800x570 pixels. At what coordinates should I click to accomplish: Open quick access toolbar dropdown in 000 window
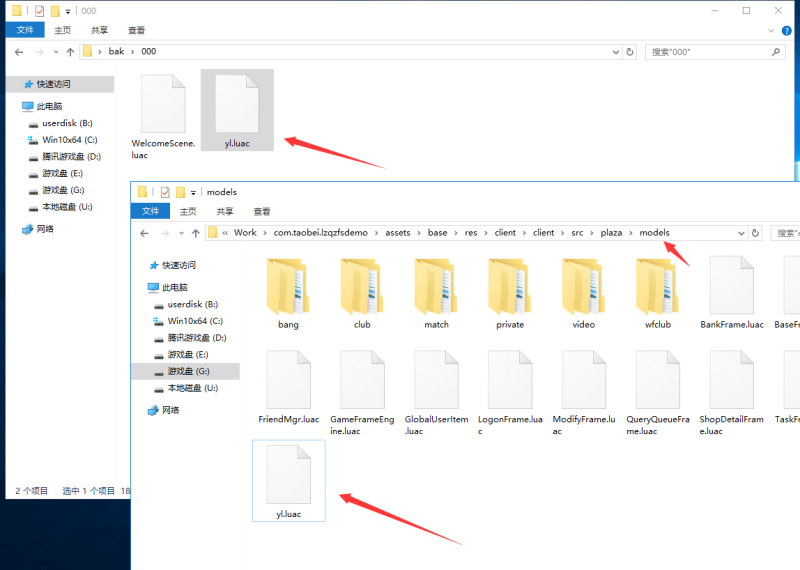coord(67,11)
